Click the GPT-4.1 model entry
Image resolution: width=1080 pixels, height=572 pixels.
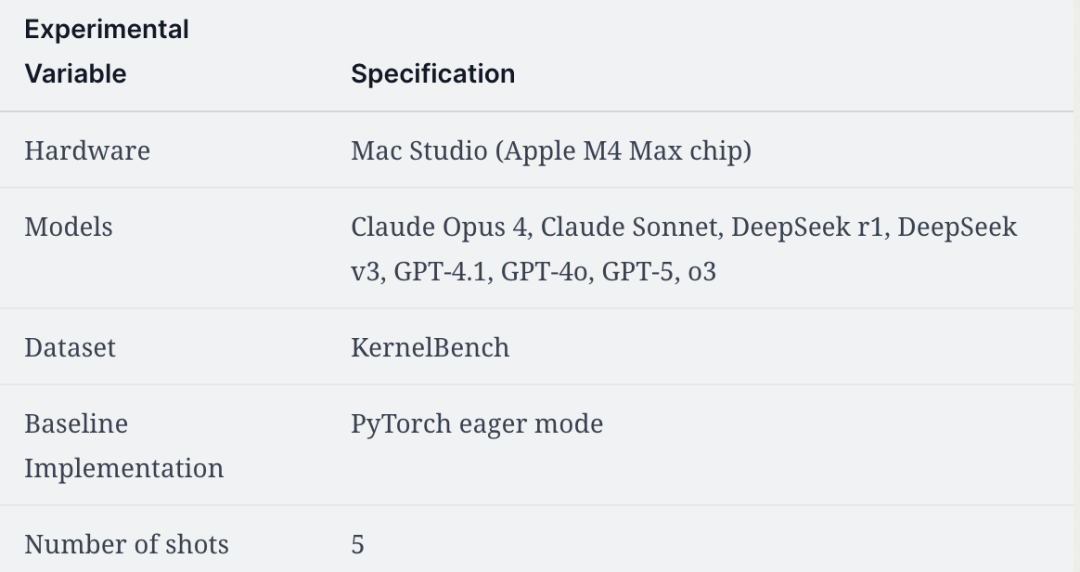pyautogui.click(x=440, y=272)
